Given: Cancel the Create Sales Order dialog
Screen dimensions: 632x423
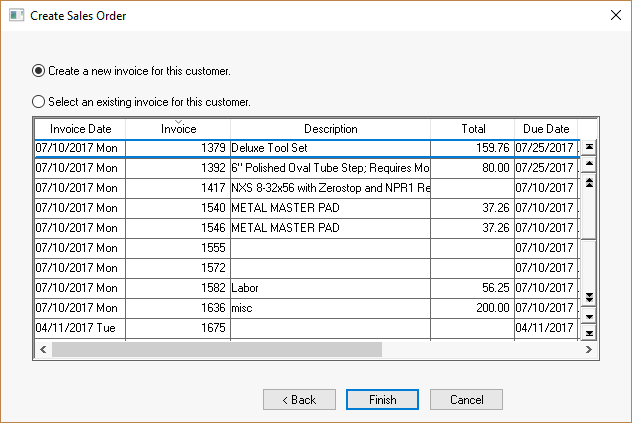Looking at the screenshot, I should click(466, 400).
